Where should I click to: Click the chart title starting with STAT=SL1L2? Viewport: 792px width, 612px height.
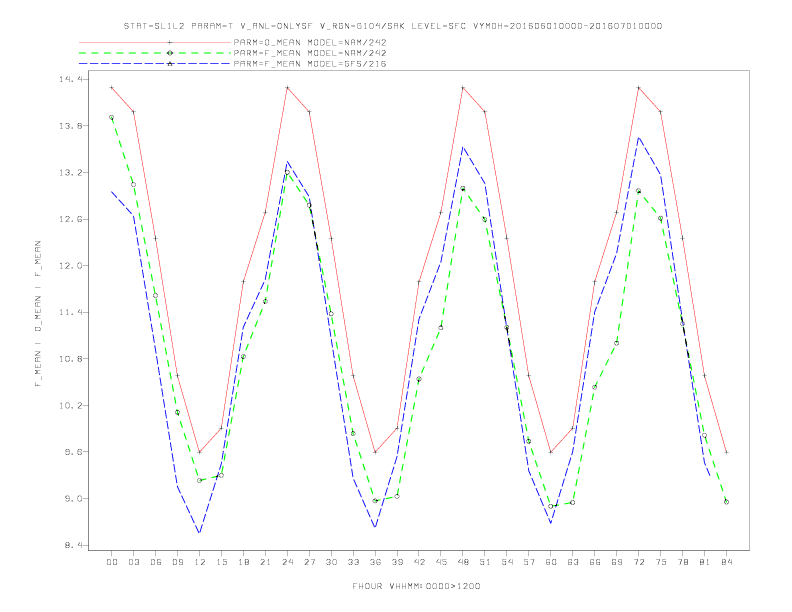pyautogui.click(x=392, y=26)
